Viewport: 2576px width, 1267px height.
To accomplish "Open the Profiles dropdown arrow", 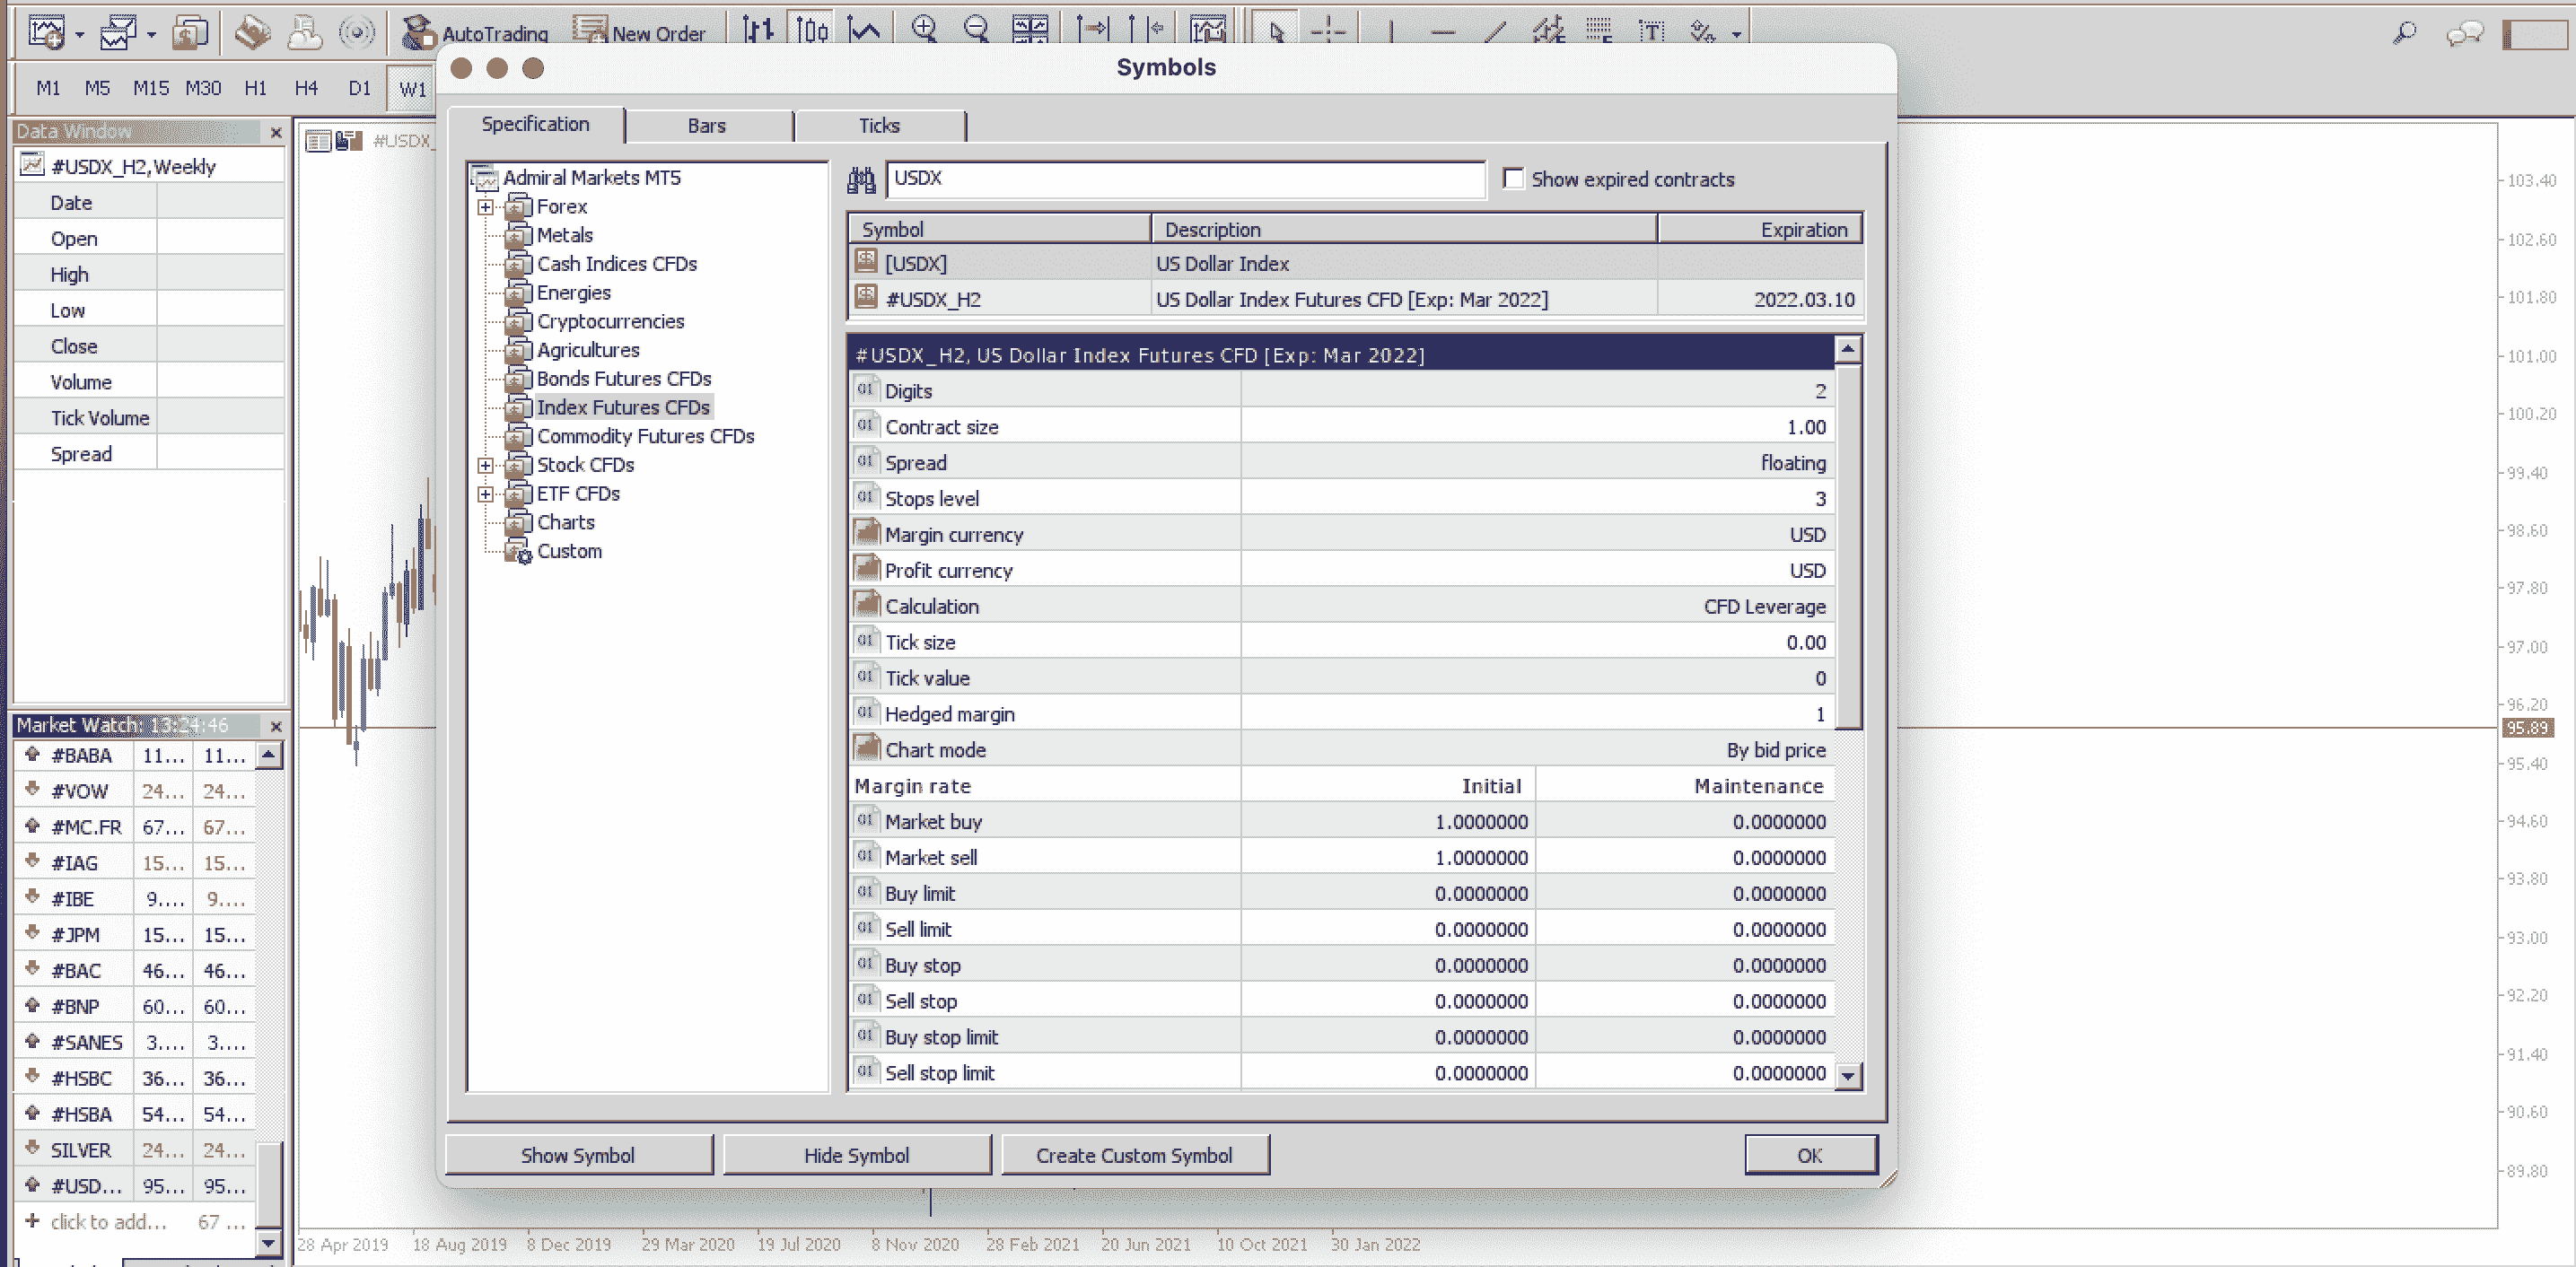I will click(x=151, y=34).
